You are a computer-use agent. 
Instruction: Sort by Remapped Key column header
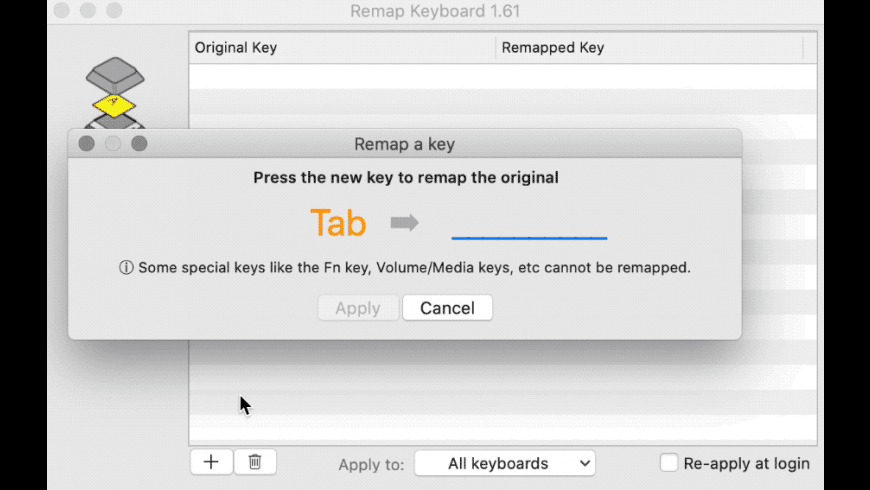click(x=649, y=48)
